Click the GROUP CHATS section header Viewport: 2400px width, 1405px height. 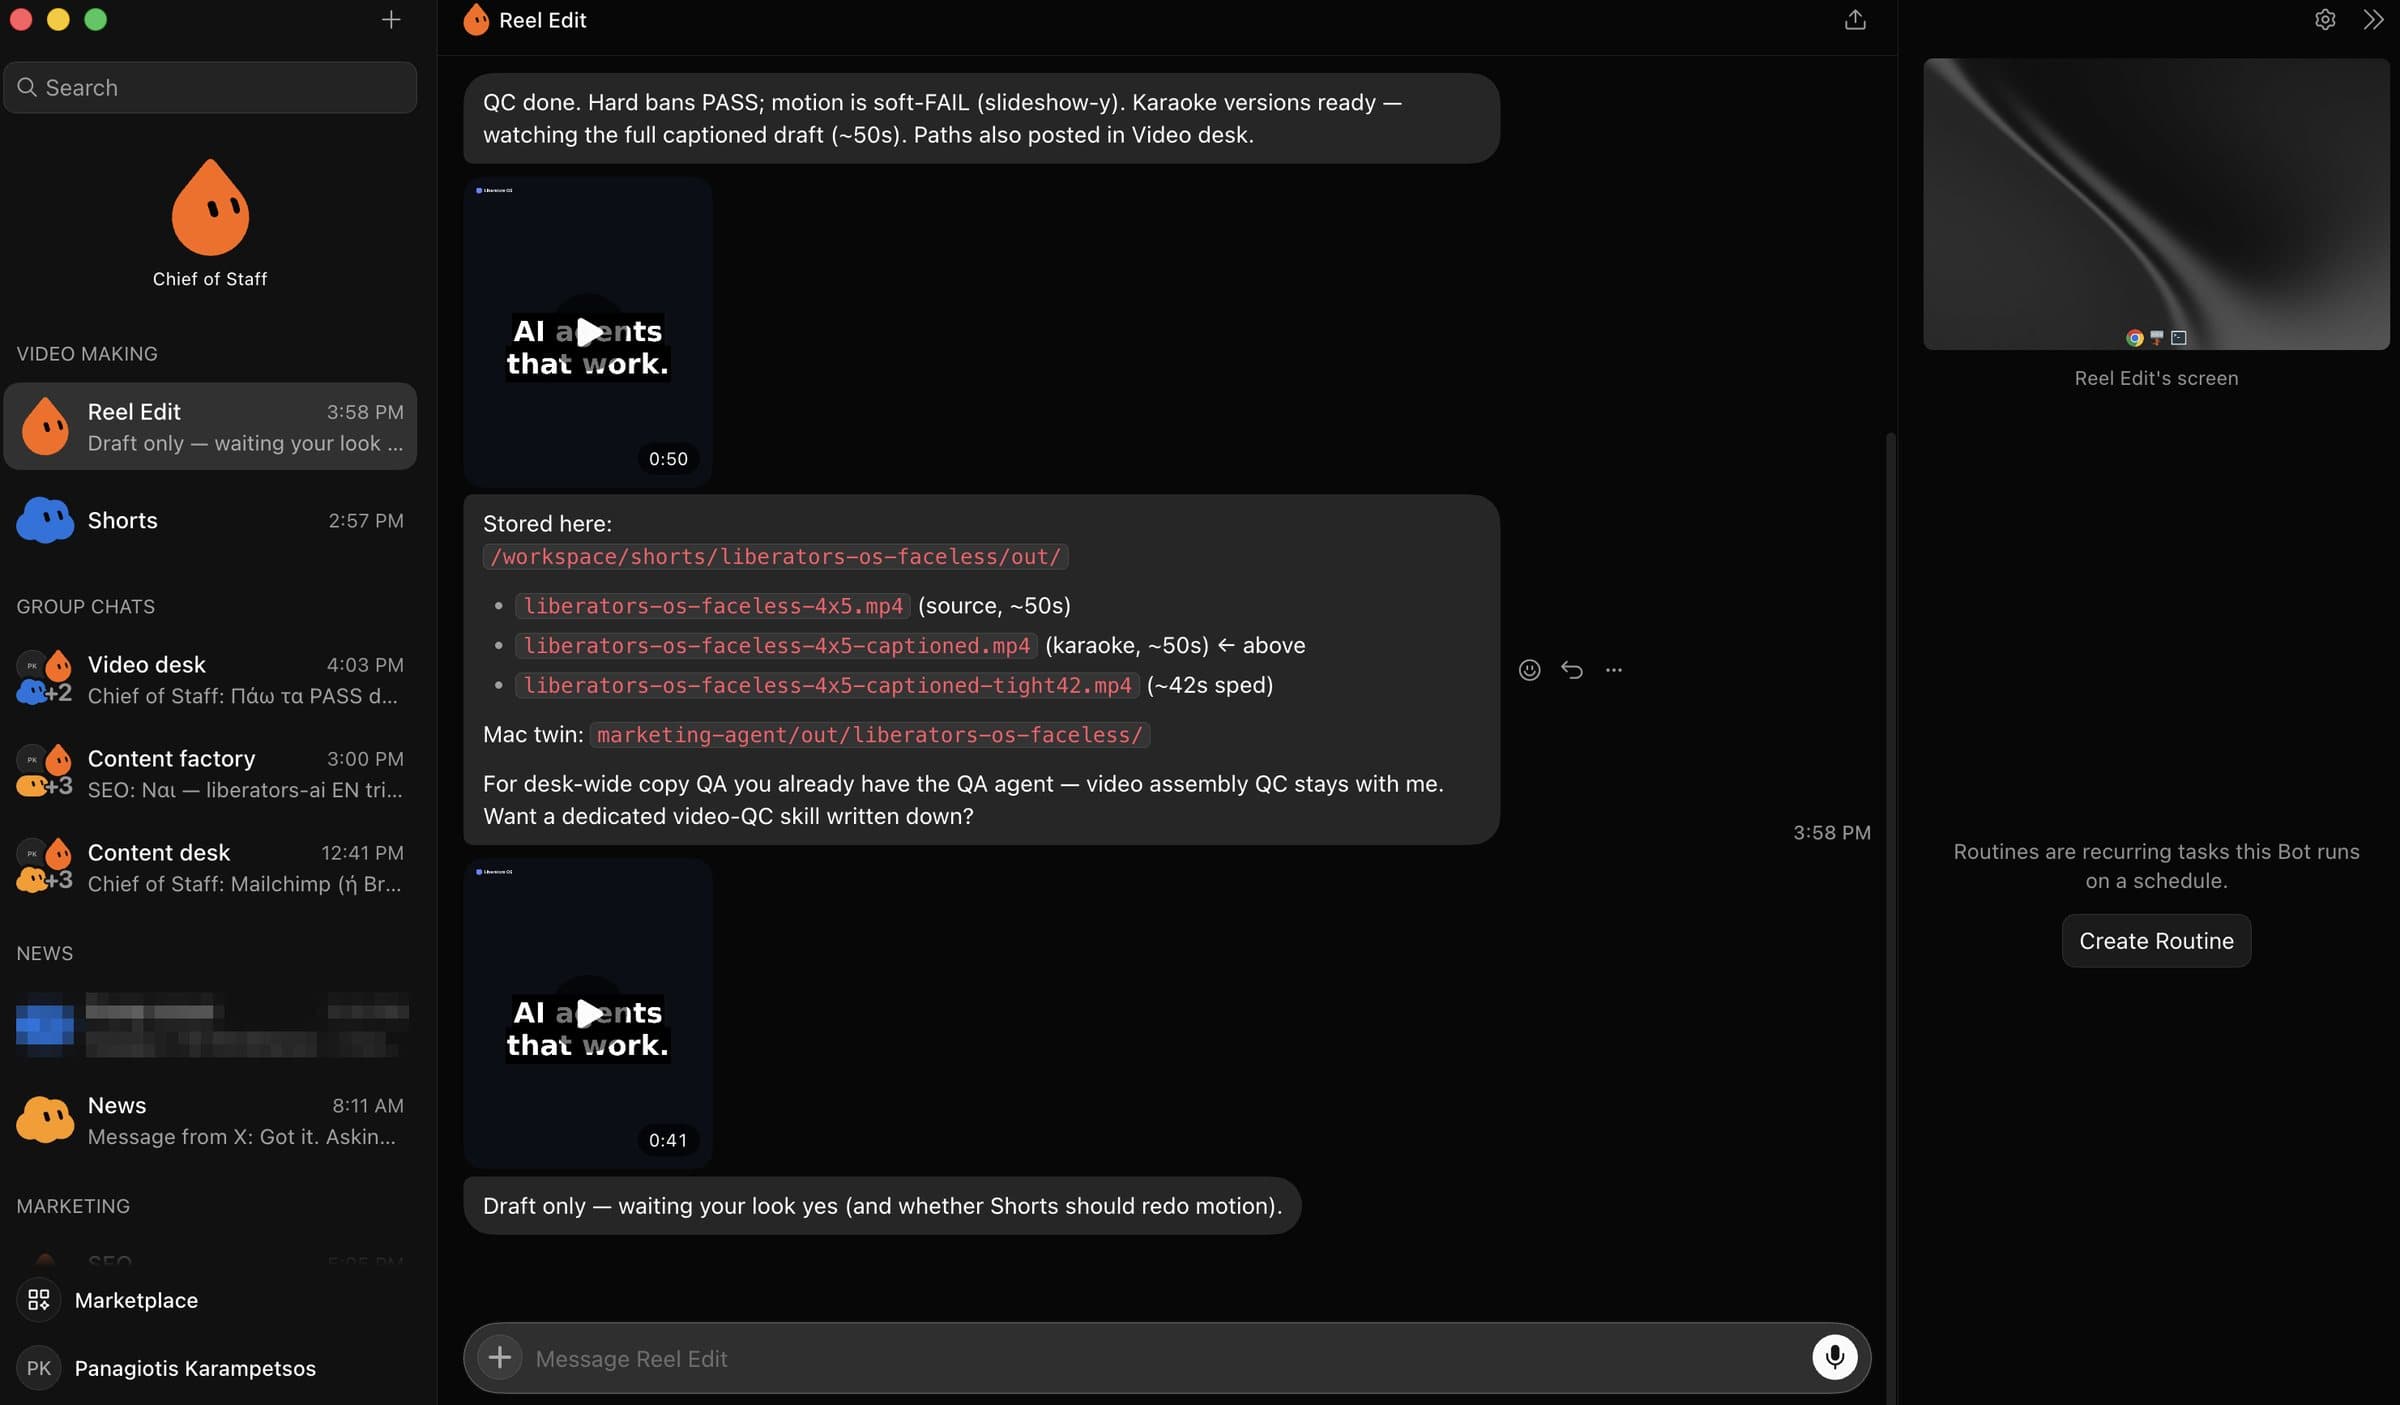pyautogui.click(x=86, y=606)
